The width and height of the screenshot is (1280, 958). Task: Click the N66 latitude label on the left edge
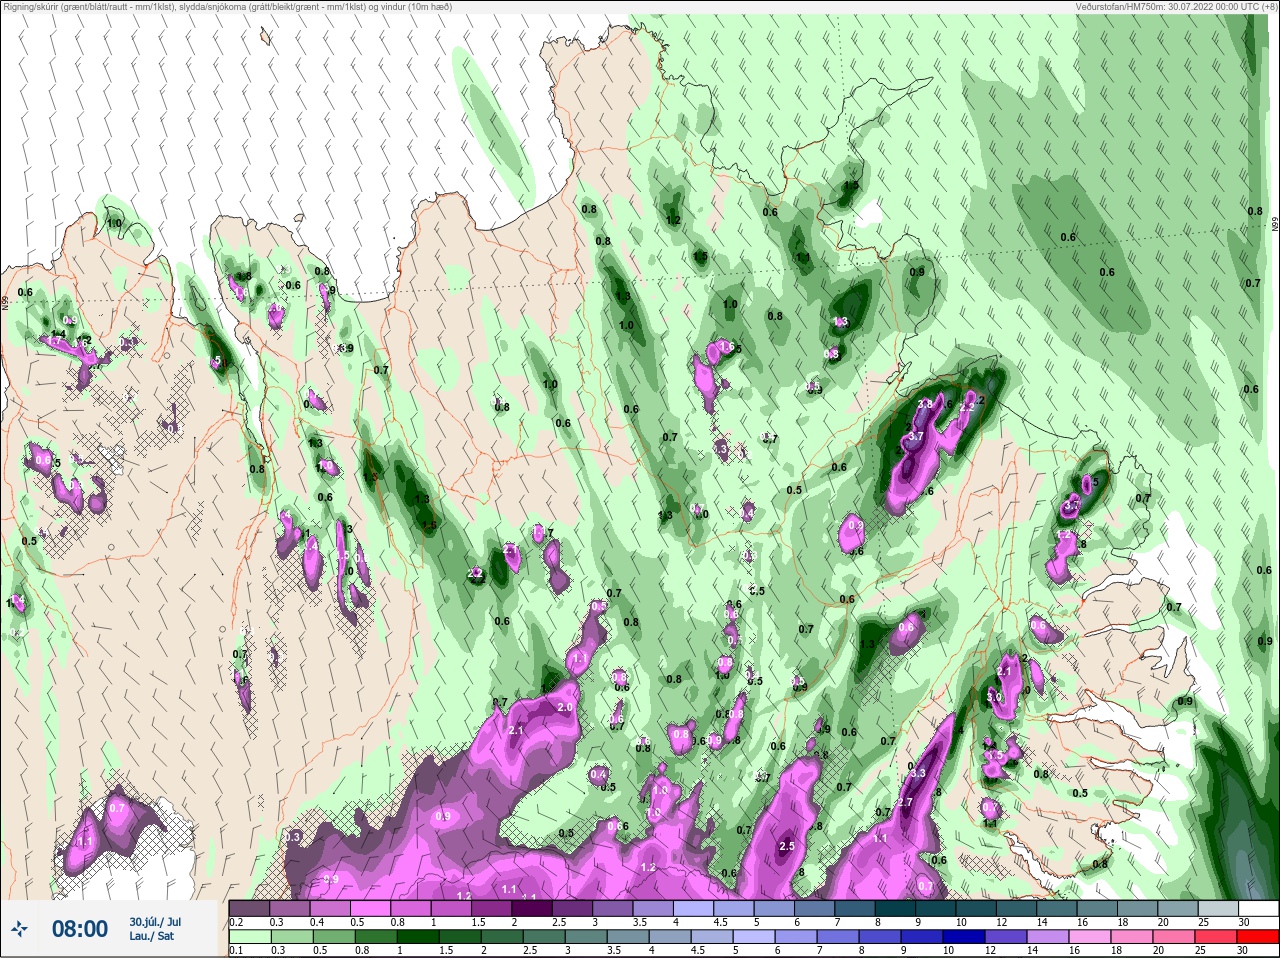coord(5,301)
